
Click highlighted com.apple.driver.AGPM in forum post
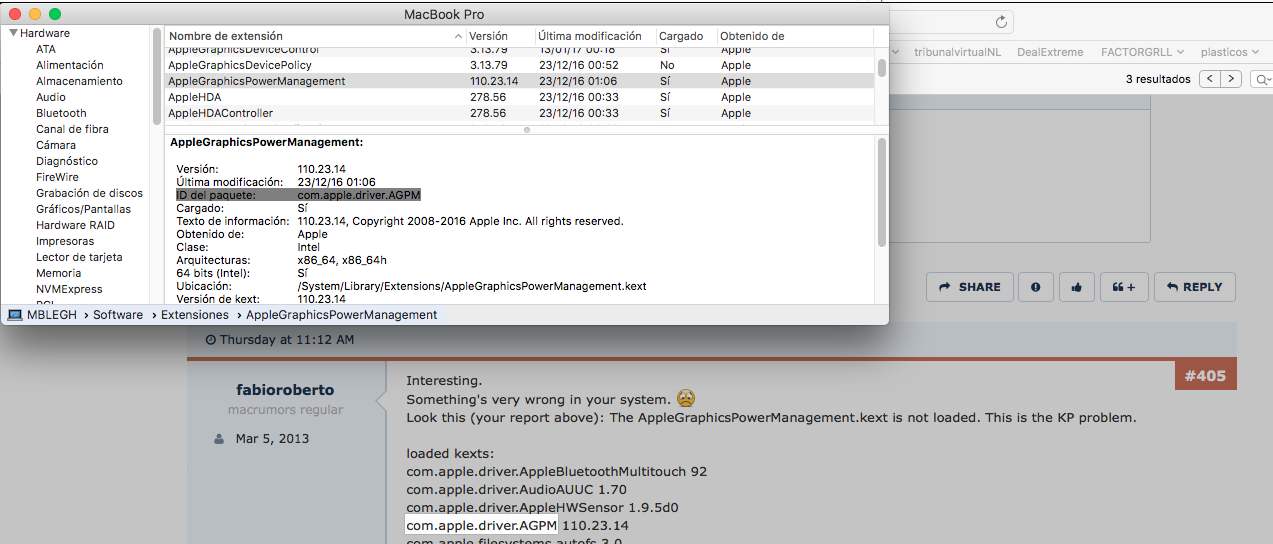[481, 525]
